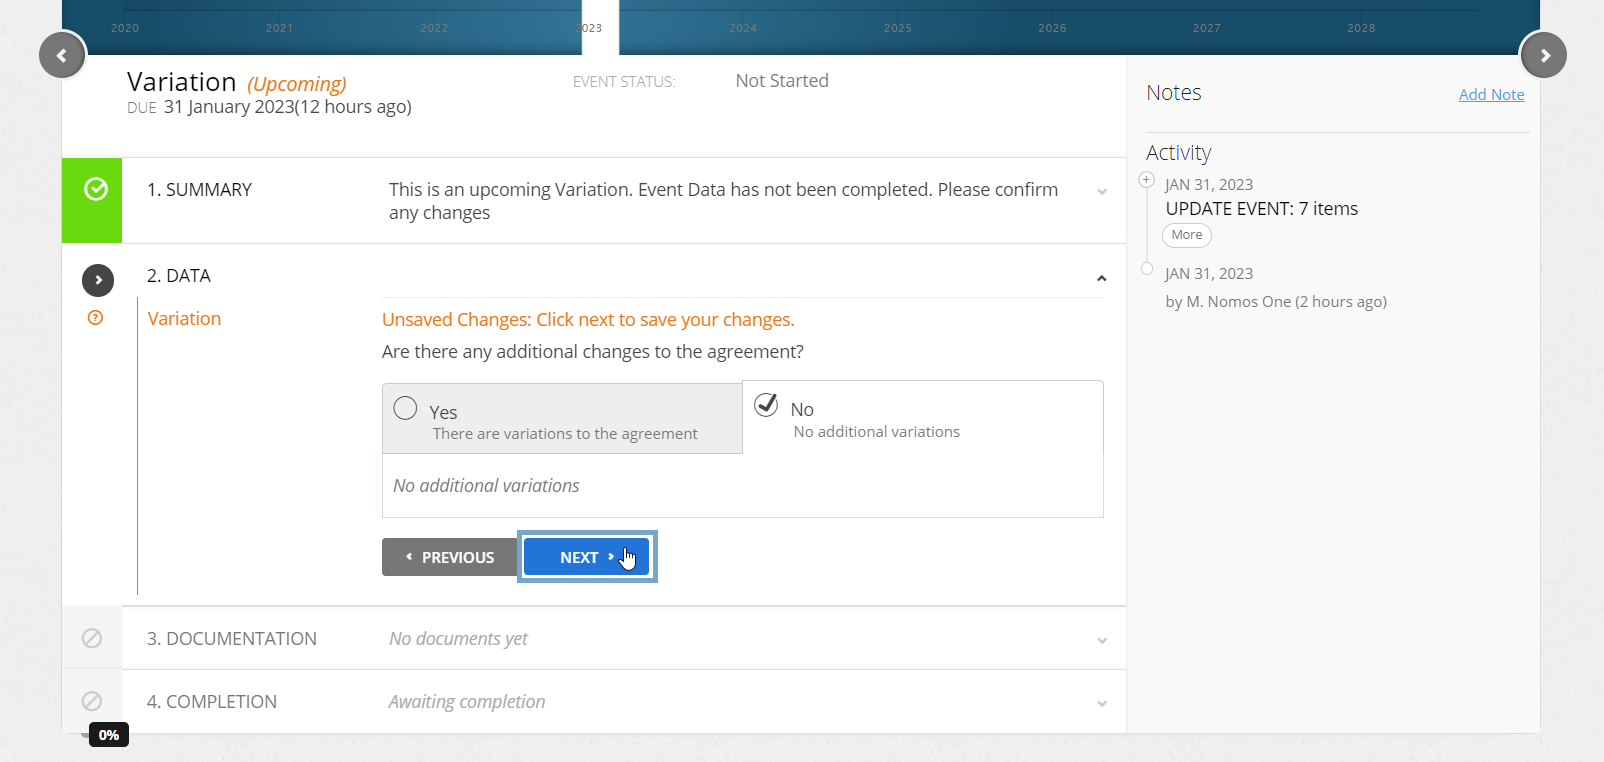Image resolution: width=1604 pixels, height=762 pixels.
Task: Click the 'UPDATE EVENT: 7 items' entry
Action: 1262,209
